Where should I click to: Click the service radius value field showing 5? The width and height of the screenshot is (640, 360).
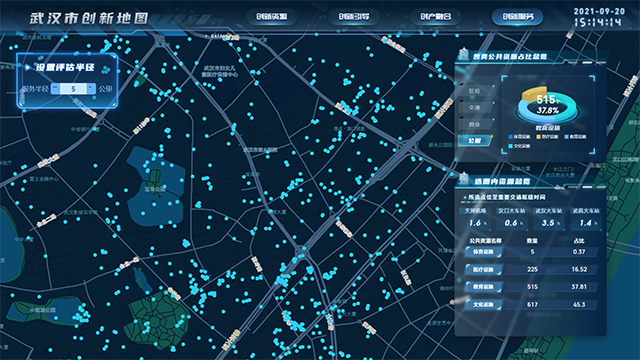pyautogui.click(x=73, y=89)
